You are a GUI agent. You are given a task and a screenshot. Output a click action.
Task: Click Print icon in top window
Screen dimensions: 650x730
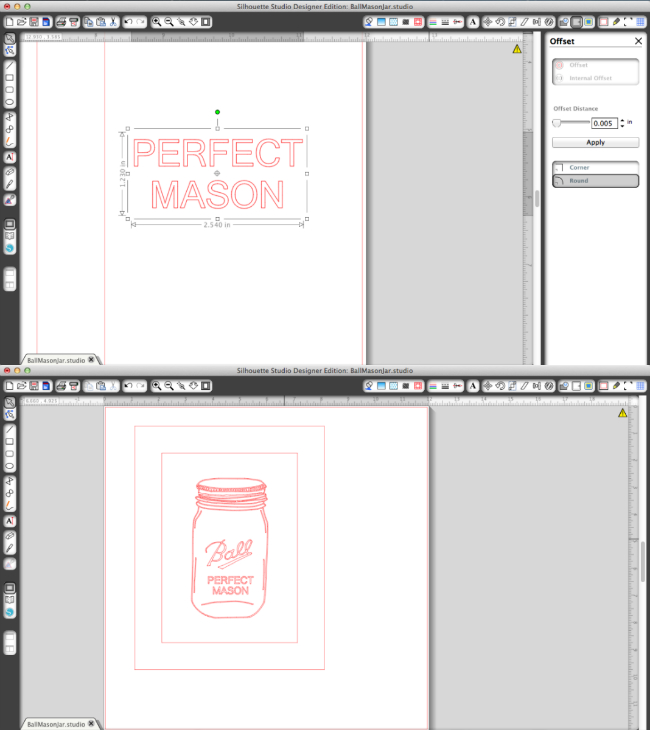(61, 22)
